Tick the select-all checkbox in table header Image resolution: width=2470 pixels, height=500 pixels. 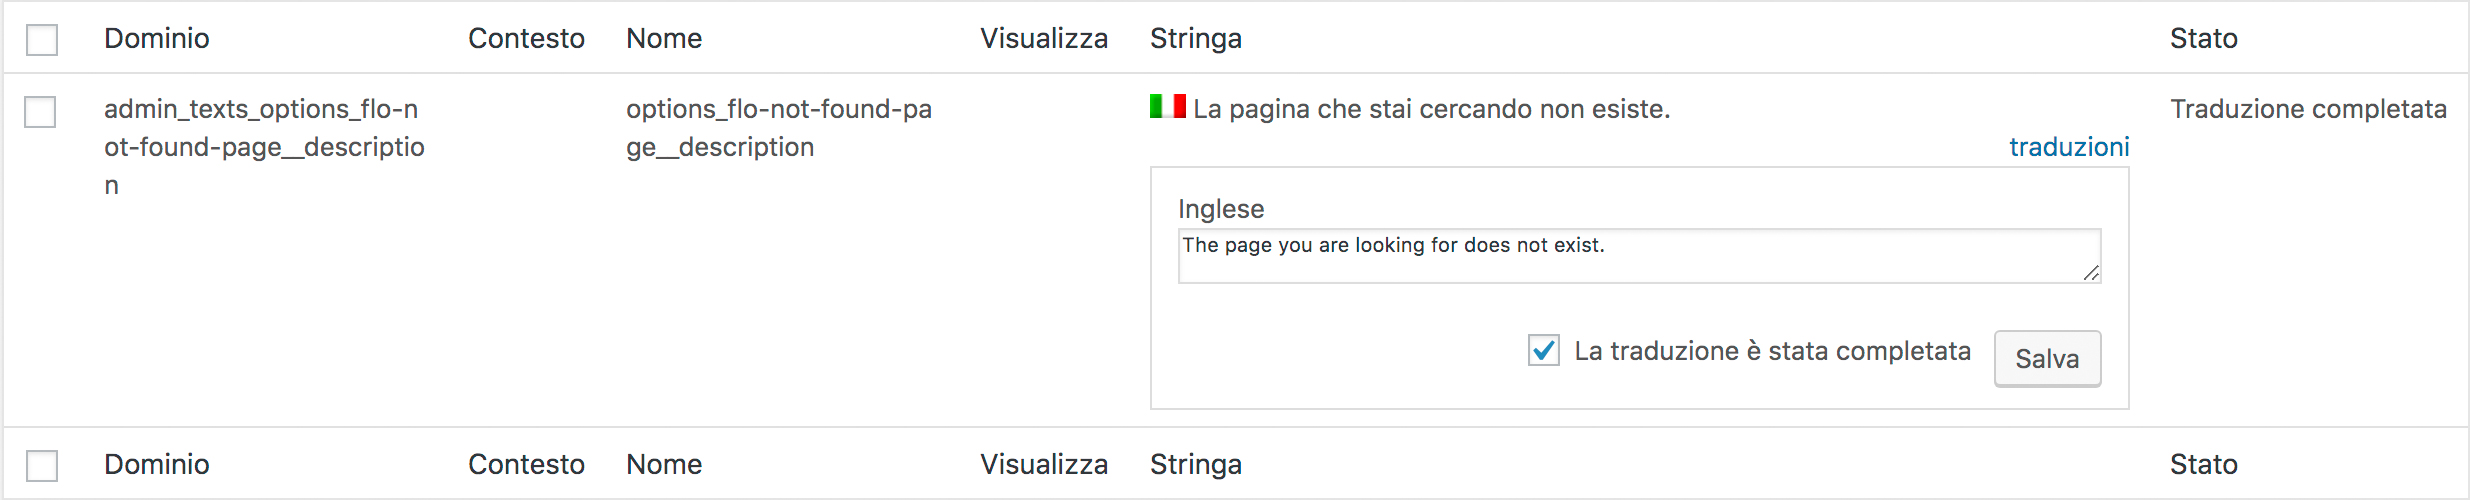click(42, 40)
